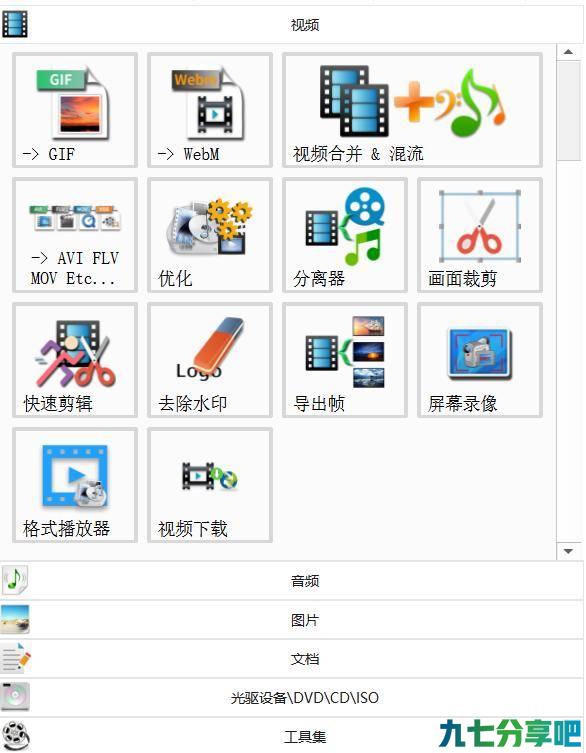Start the 快速剪辑 quick edit tool
Screen dimensions: 586x753
[x=75, y=360]
